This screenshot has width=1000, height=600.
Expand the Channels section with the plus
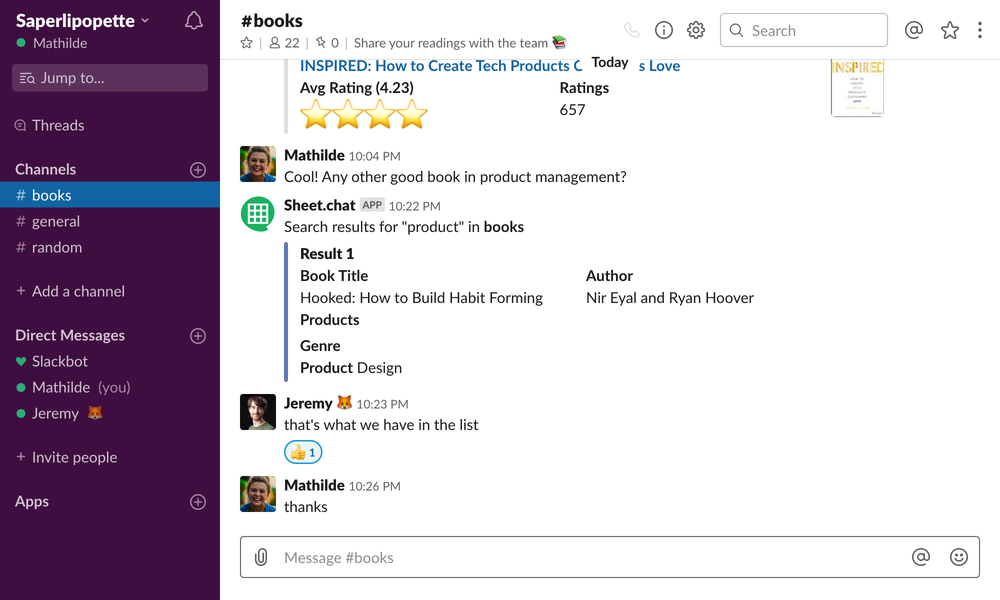pyautogui.click(x=197, y=169)
